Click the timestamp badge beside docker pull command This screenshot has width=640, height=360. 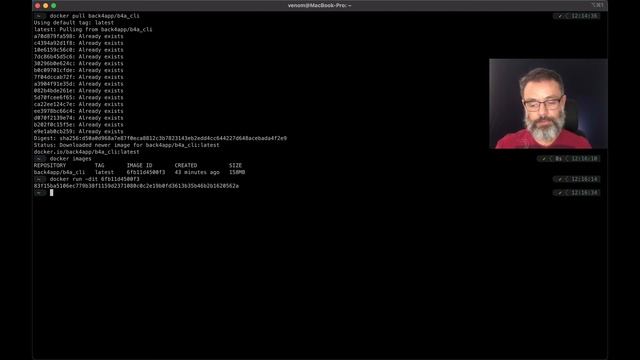coord(576,16)
